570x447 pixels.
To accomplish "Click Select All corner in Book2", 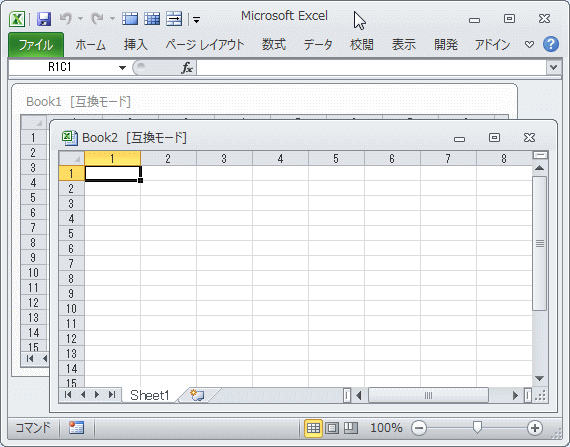I will point(72,159).
